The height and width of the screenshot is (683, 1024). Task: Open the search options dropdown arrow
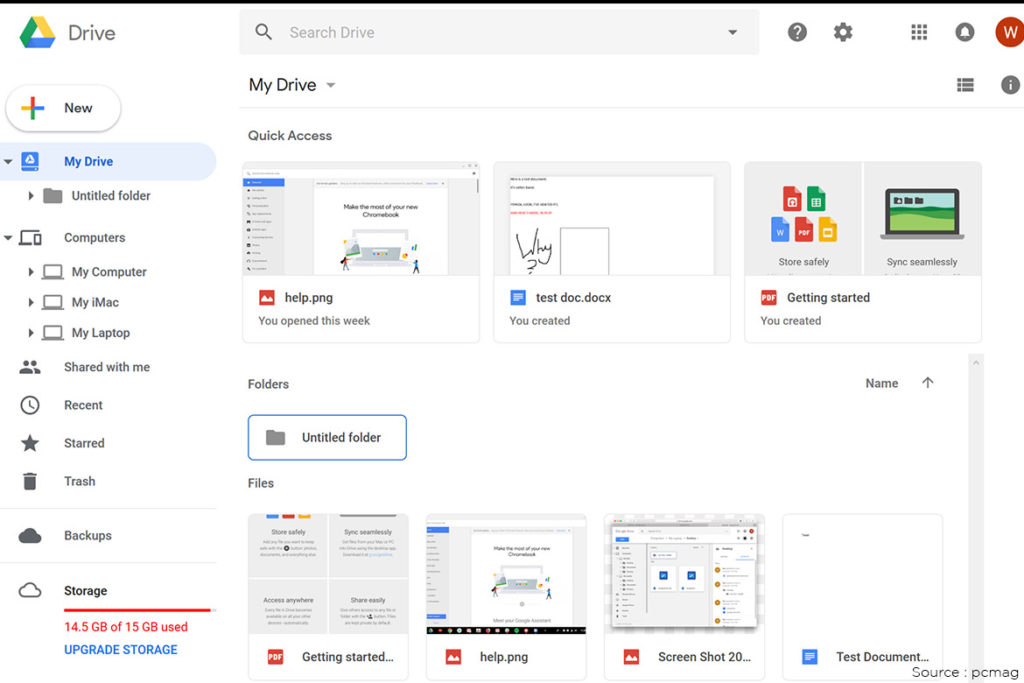point(733,32)
